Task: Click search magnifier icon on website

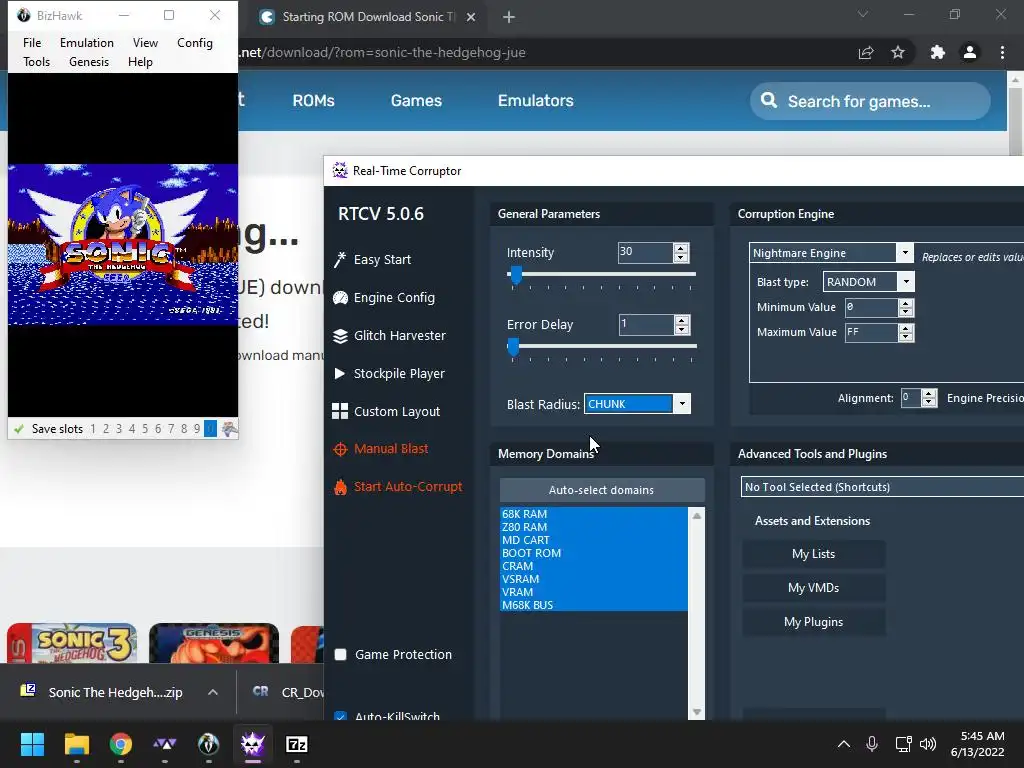Action: pos(769,101)
